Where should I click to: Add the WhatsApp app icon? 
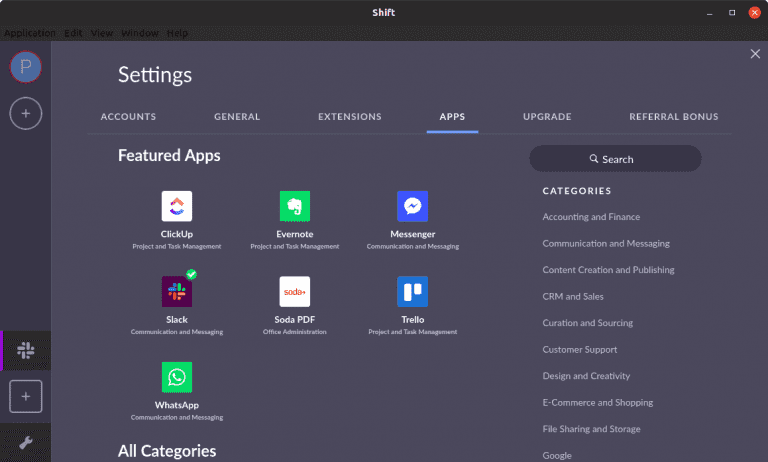pos(177,377)
